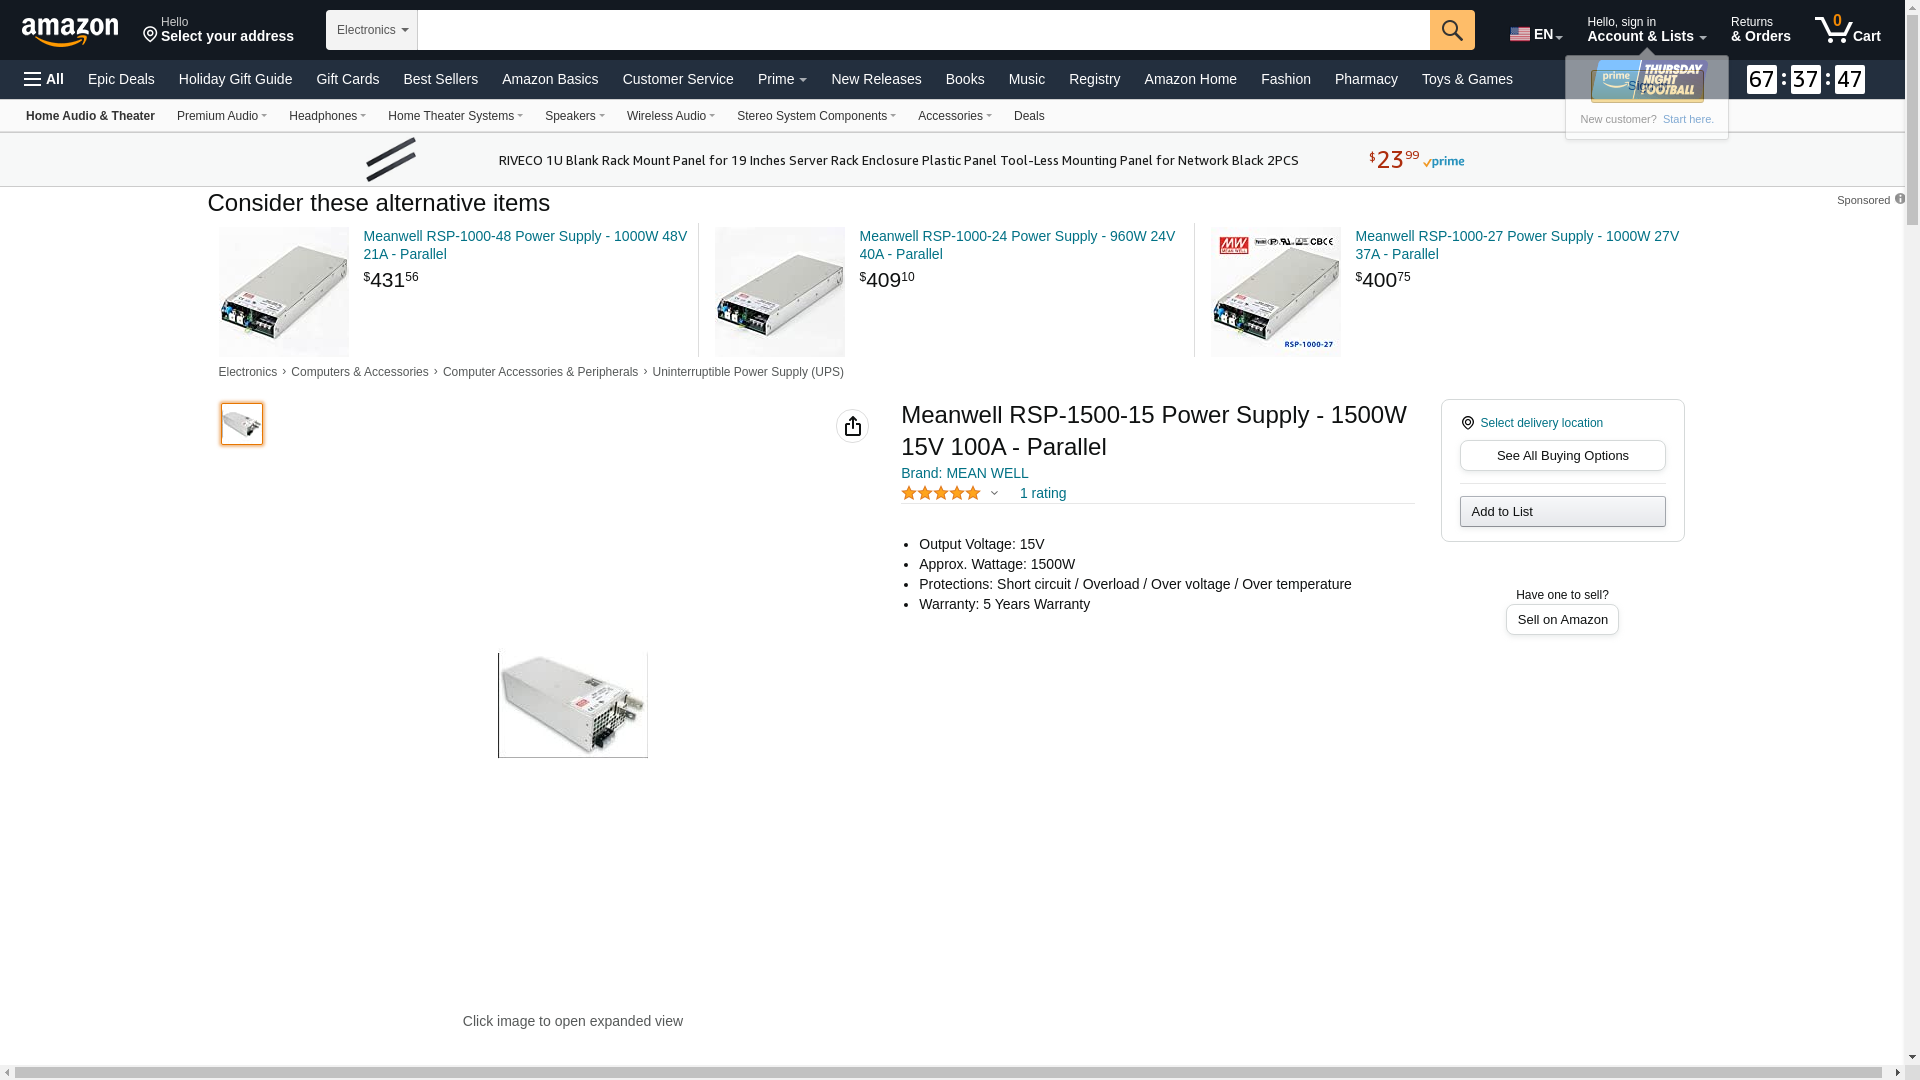Click See All Buying Options button
1920x1080 pixels.
(1562, 456)
